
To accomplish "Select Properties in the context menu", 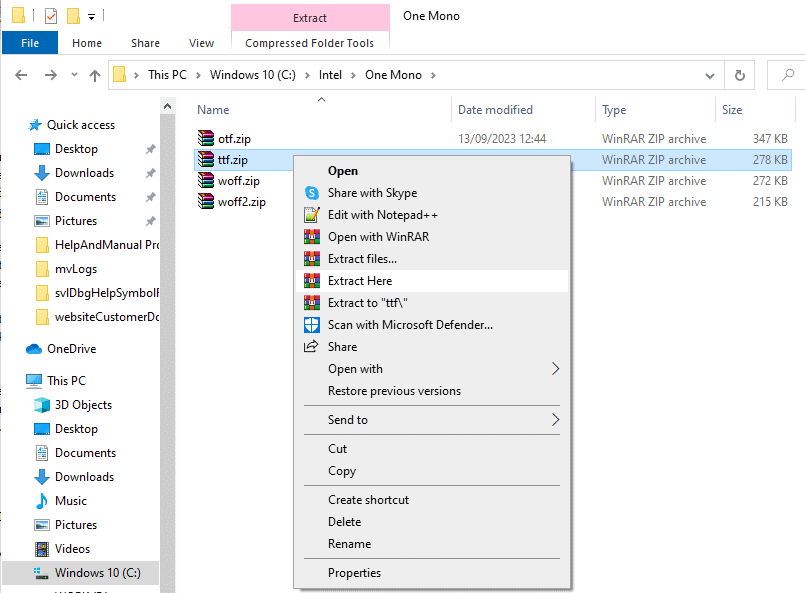I will pyautogui.click(x=432, y=573).
